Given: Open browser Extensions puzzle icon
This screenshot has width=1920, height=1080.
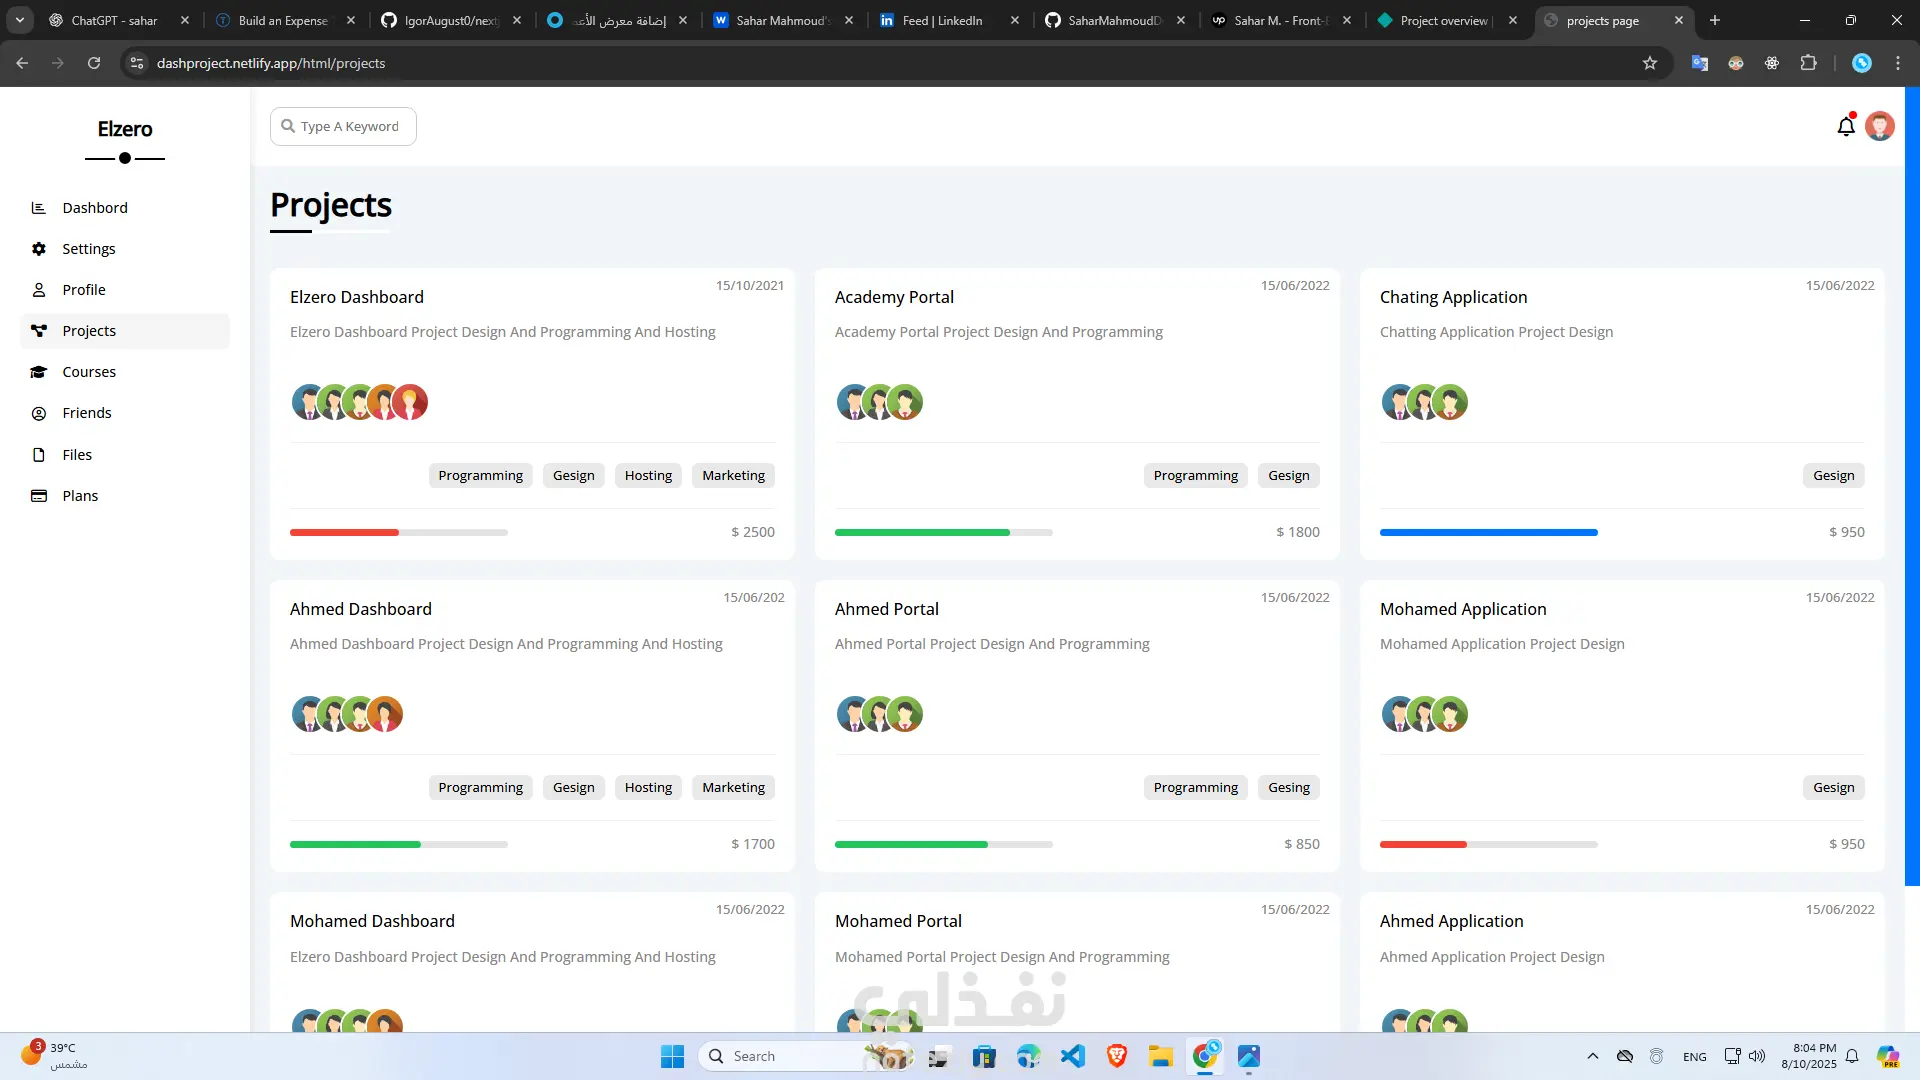Looking at the screenshot, I should tap(1808, 63).
